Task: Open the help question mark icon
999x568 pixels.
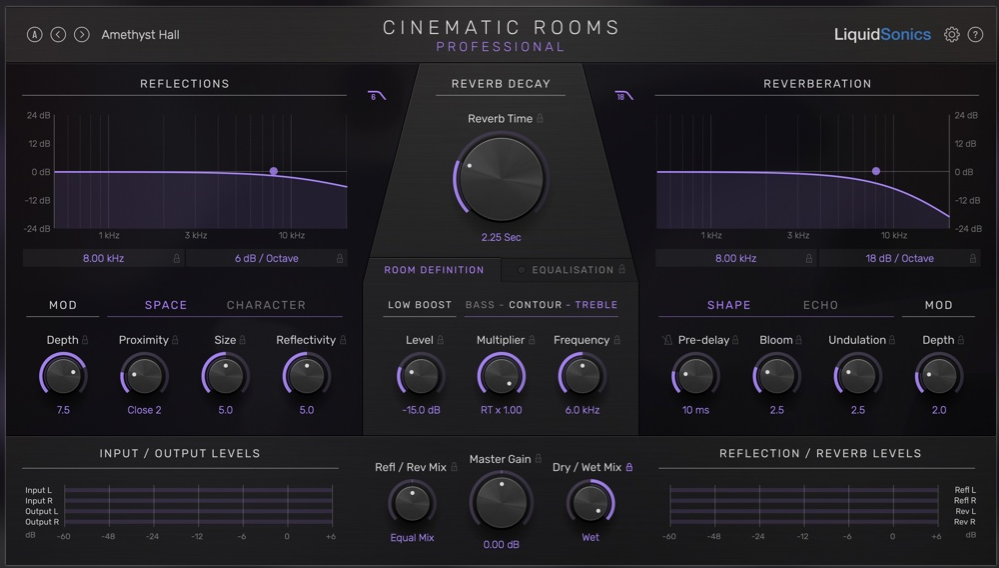Action: click(x=975, y=34)
